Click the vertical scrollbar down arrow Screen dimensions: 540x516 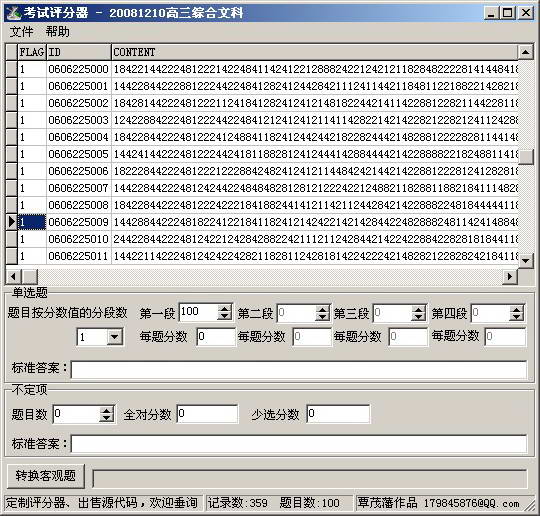coord(526,261)
